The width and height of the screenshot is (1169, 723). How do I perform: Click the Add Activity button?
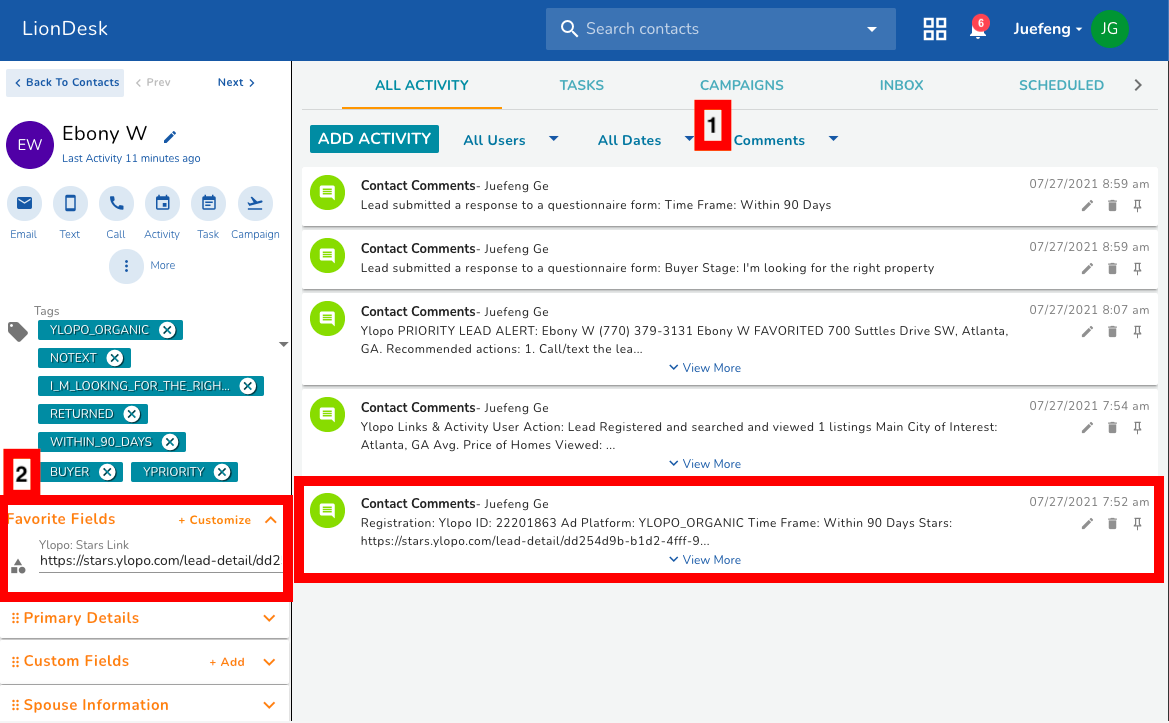[374, 139]
